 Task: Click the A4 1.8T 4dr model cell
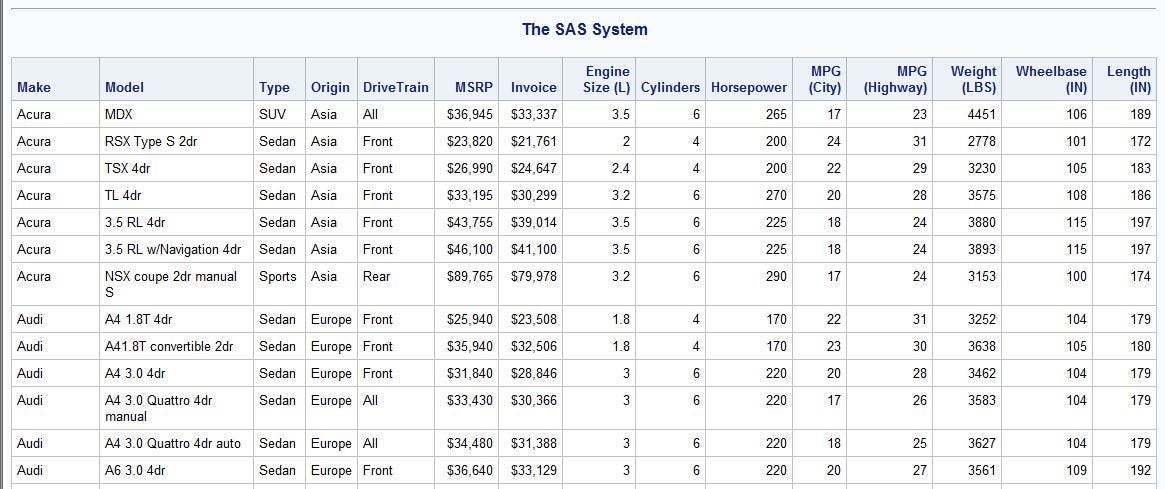177,320
